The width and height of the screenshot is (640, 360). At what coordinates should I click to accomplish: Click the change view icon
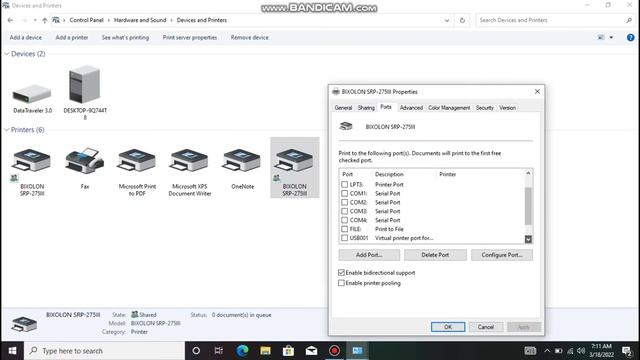(601, 38)
